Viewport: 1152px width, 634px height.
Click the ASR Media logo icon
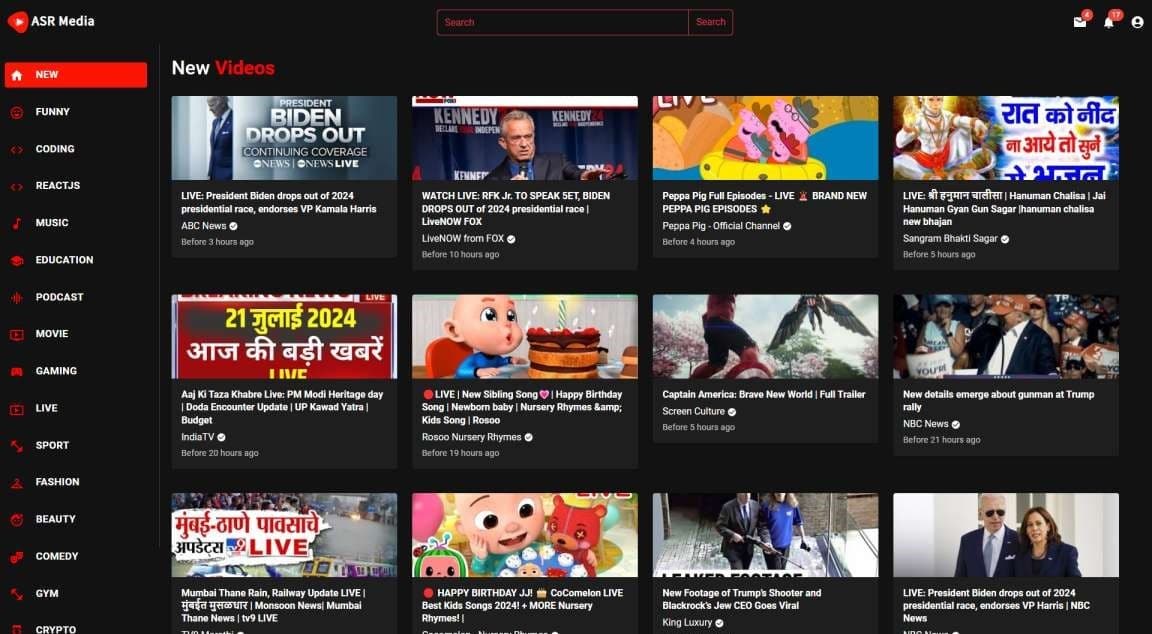coord(18,22)
